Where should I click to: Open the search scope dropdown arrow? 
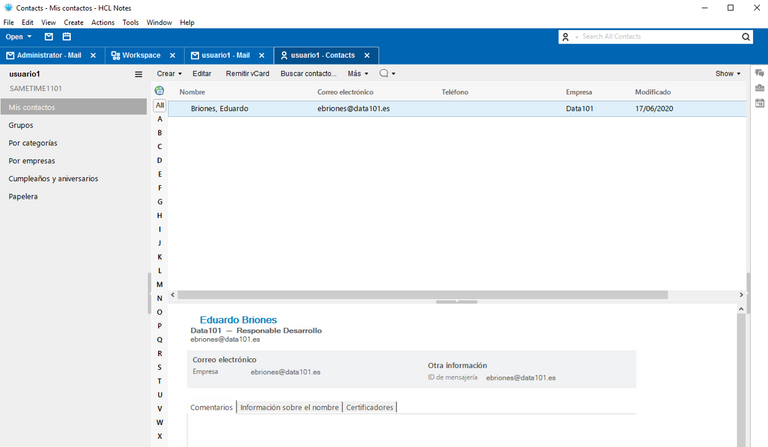click(576, 37)
